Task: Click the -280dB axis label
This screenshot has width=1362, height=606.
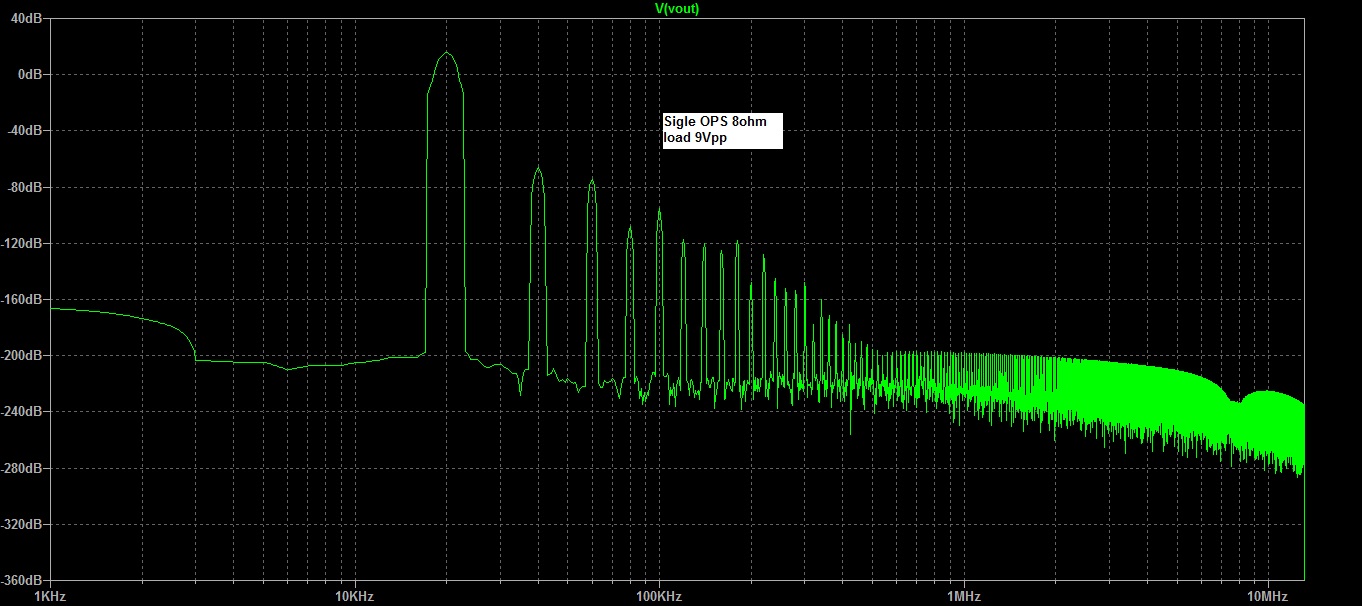Action: [21, 468]
